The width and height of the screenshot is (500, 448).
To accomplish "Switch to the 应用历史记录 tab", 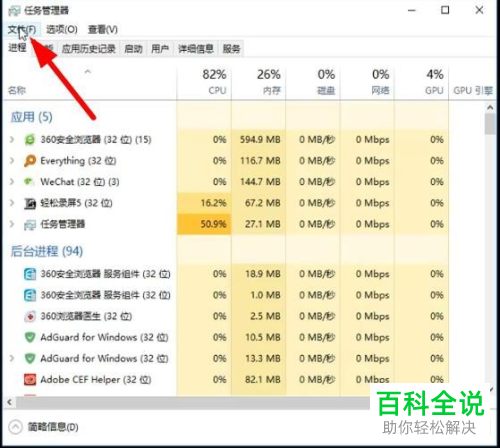I will click(x=89, y=49).
